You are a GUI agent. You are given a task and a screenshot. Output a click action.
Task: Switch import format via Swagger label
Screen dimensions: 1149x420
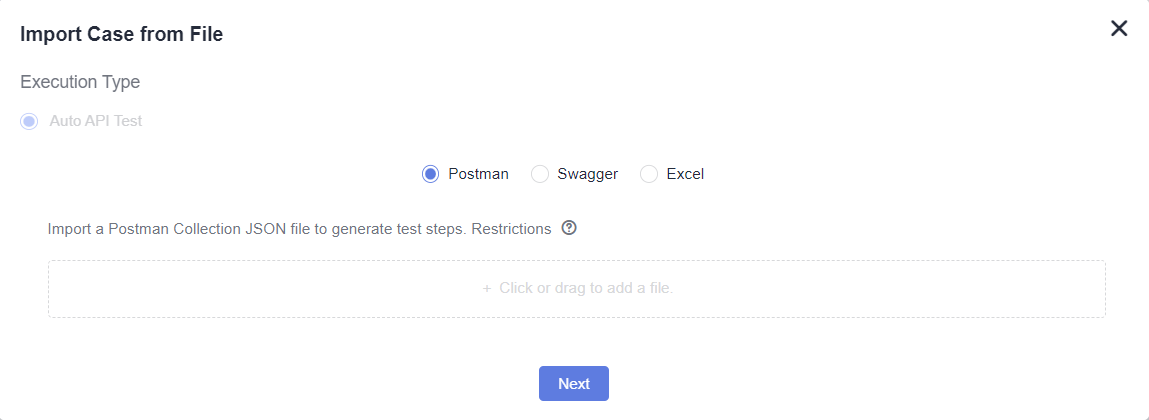pos(588,174)
